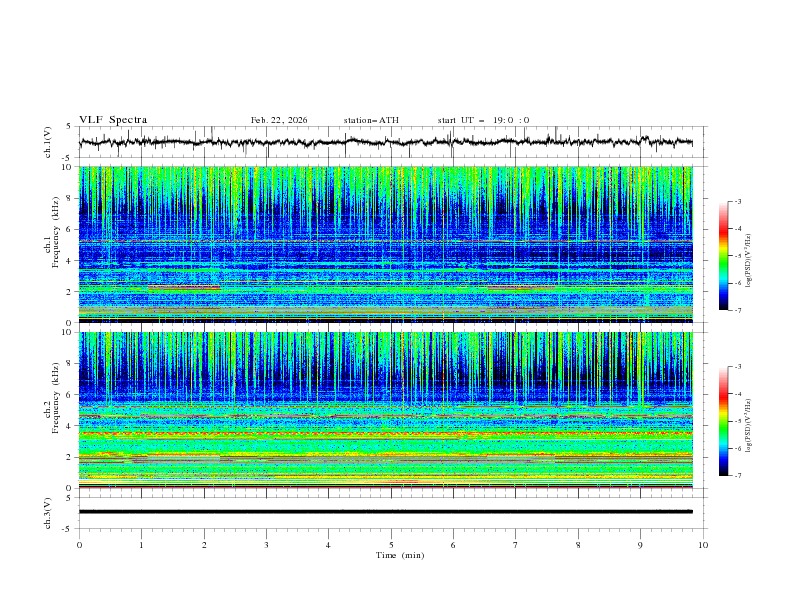This screenshot has width=792, height=612.
Task: Click inside the ch.2 spectrogram panel
Action: coord(386,410)
